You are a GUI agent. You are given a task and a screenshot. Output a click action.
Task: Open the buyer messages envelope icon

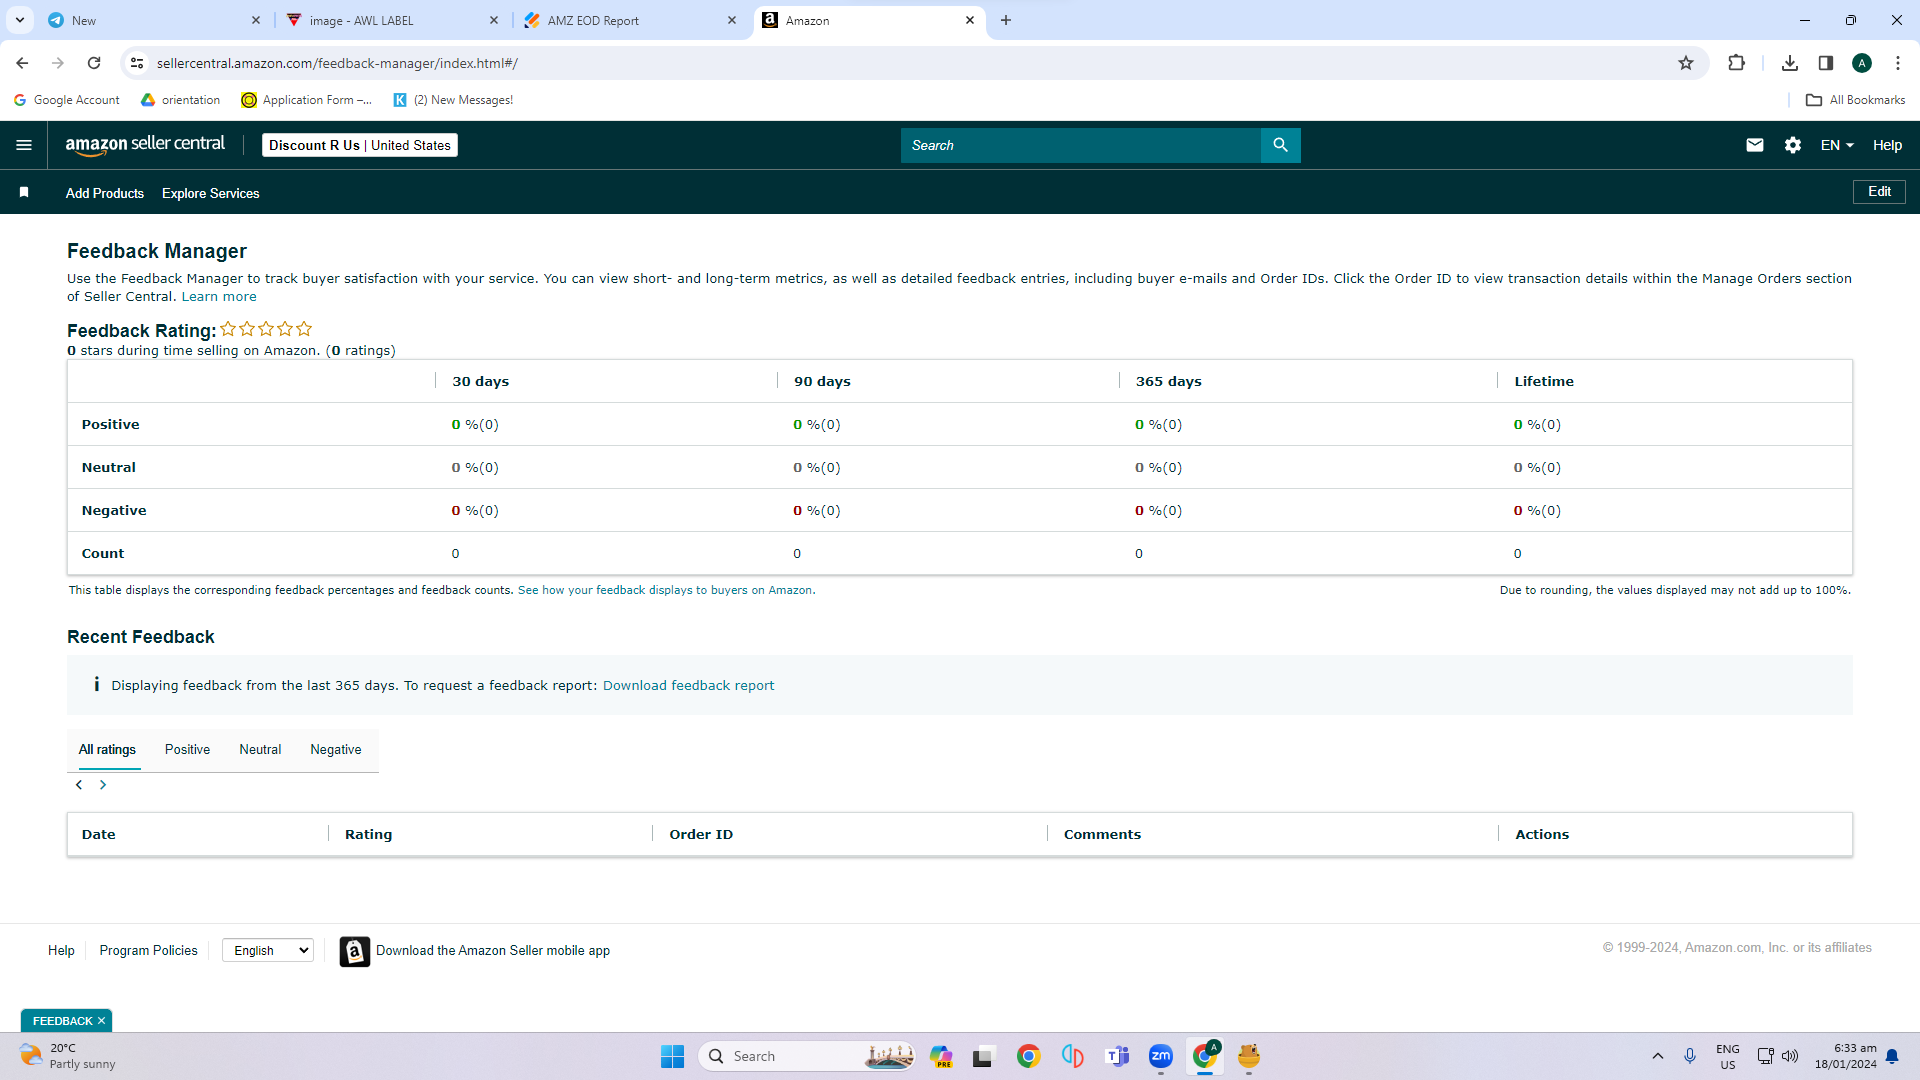[1754, 145]
